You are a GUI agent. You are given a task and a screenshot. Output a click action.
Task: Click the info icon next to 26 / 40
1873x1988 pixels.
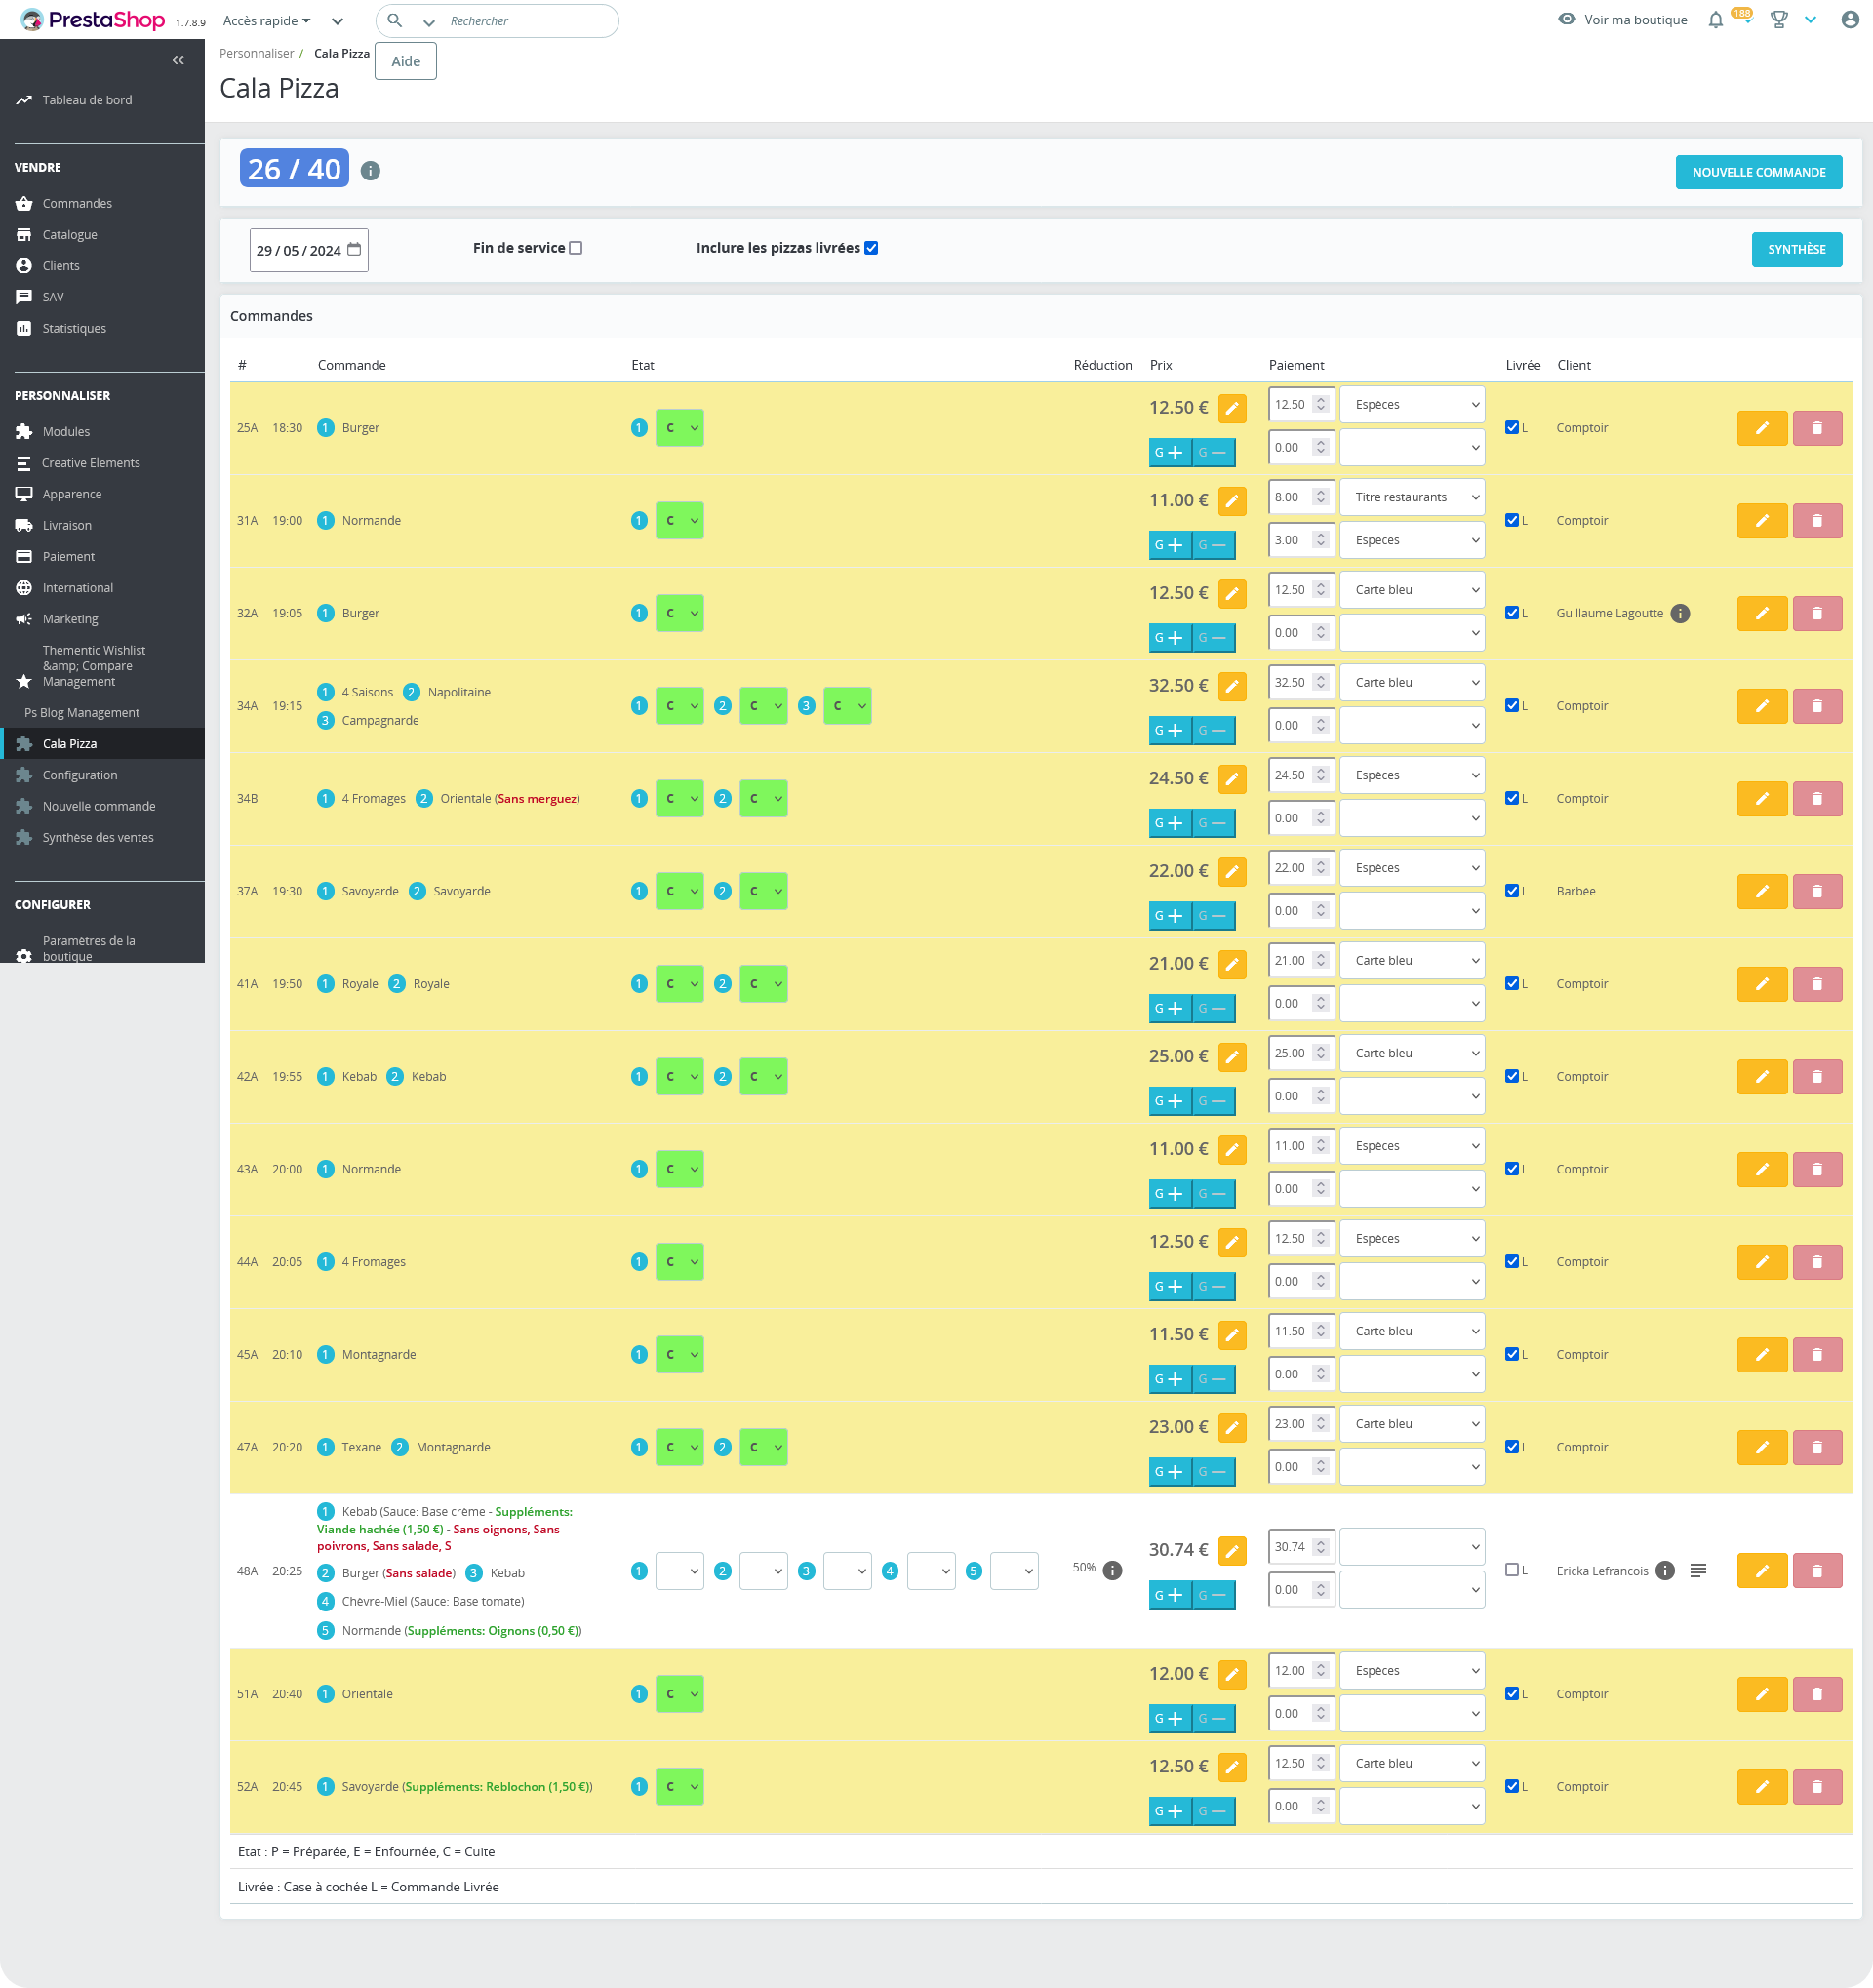pyautogui.click(x=370, y=171)
